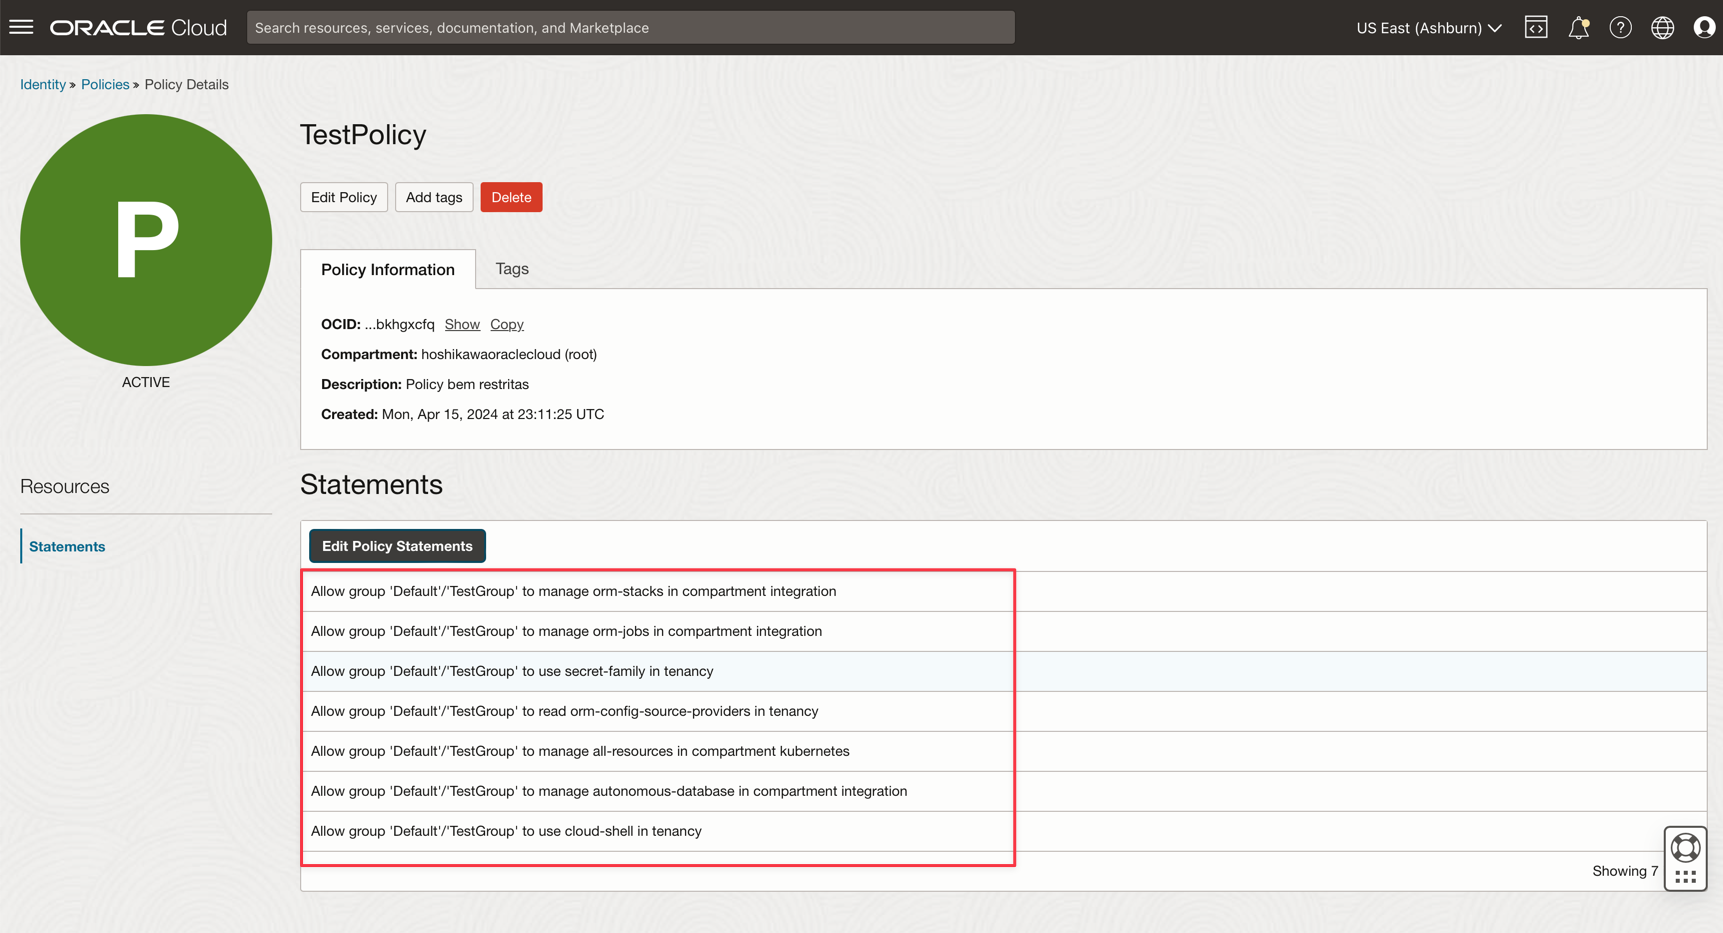1723x933 pixels.
Task: Open Cloud Shell developer tools icon
Action: click(x=1536, y=27)
